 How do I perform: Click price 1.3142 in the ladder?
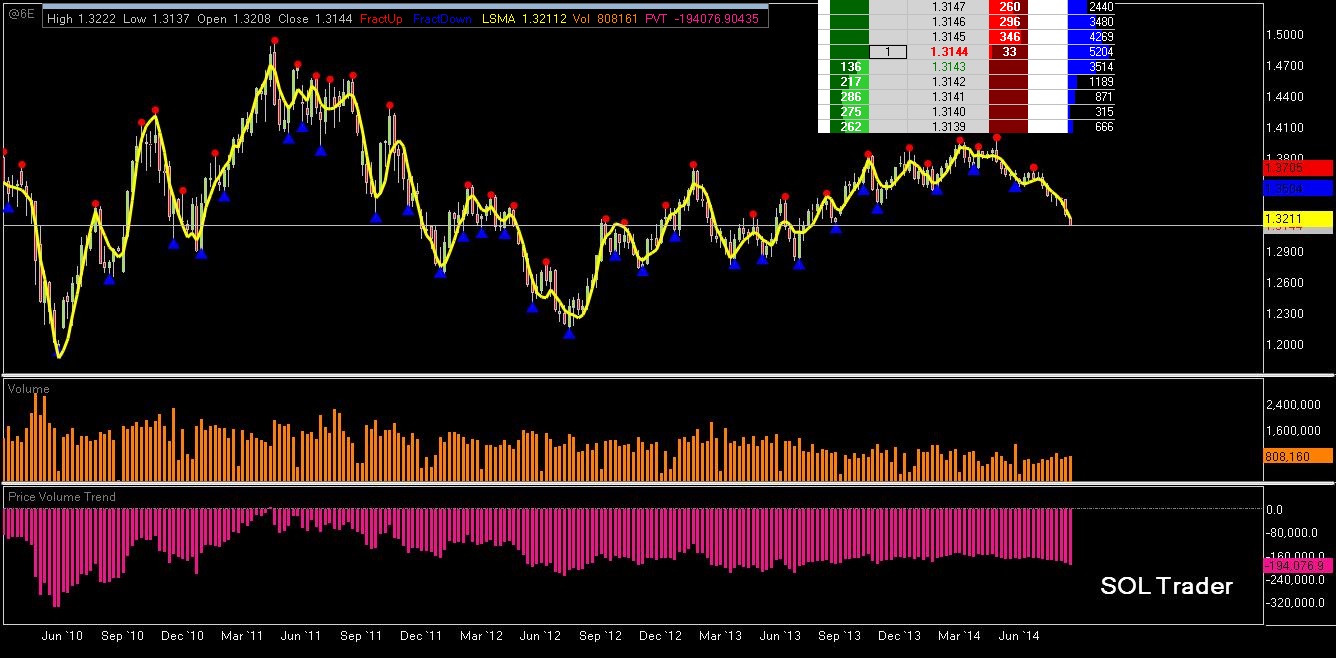(947, 81)
